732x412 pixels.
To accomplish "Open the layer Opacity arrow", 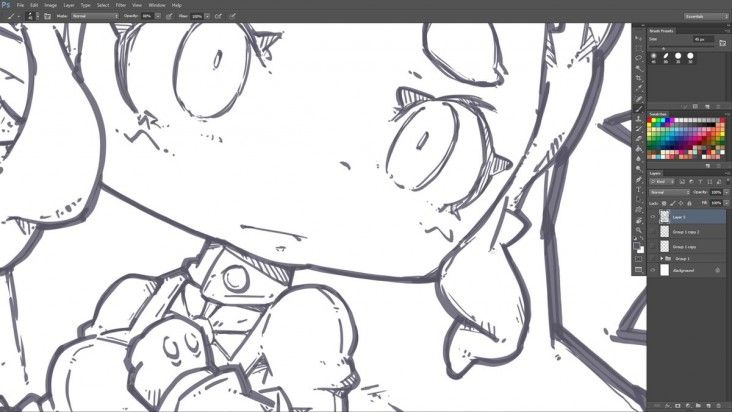I will [x=726, y=192].
